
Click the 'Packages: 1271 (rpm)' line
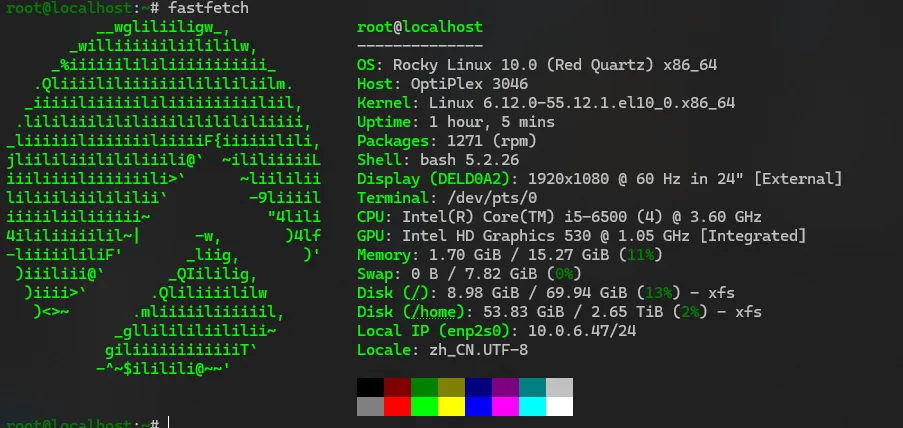447,141
